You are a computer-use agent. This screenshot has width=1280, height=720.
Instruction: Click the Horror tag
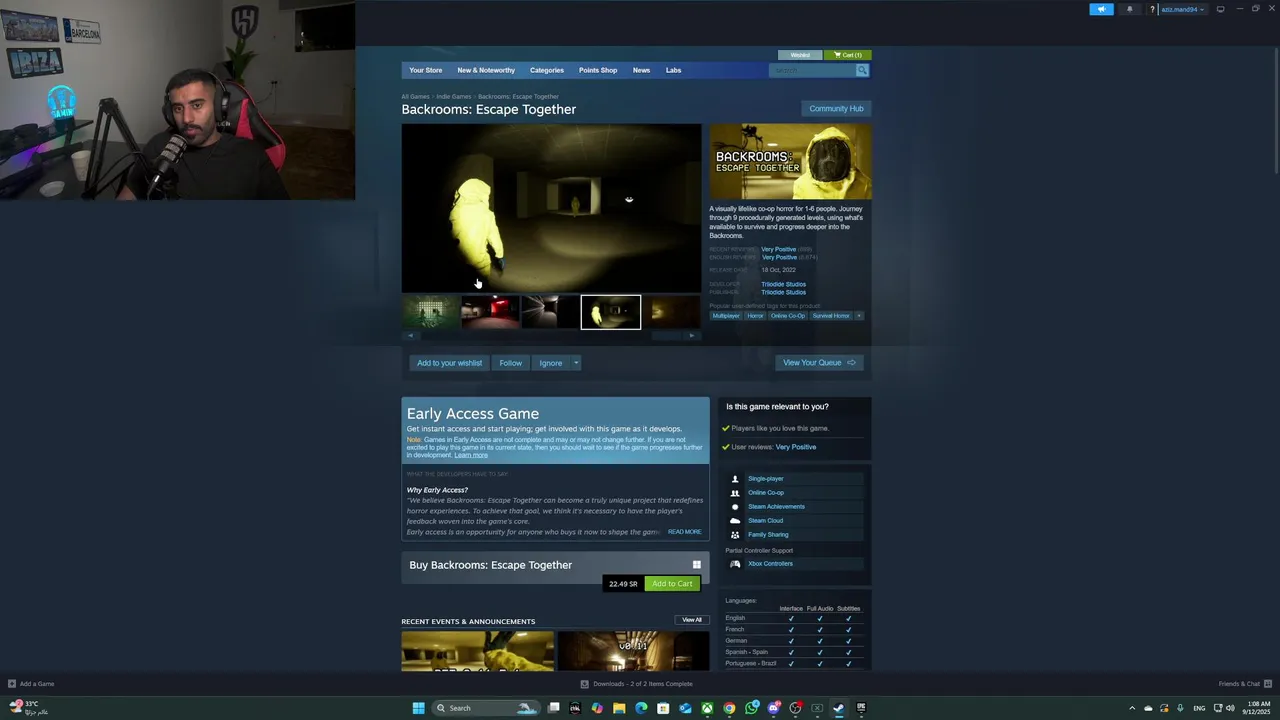tap(755, 316)
